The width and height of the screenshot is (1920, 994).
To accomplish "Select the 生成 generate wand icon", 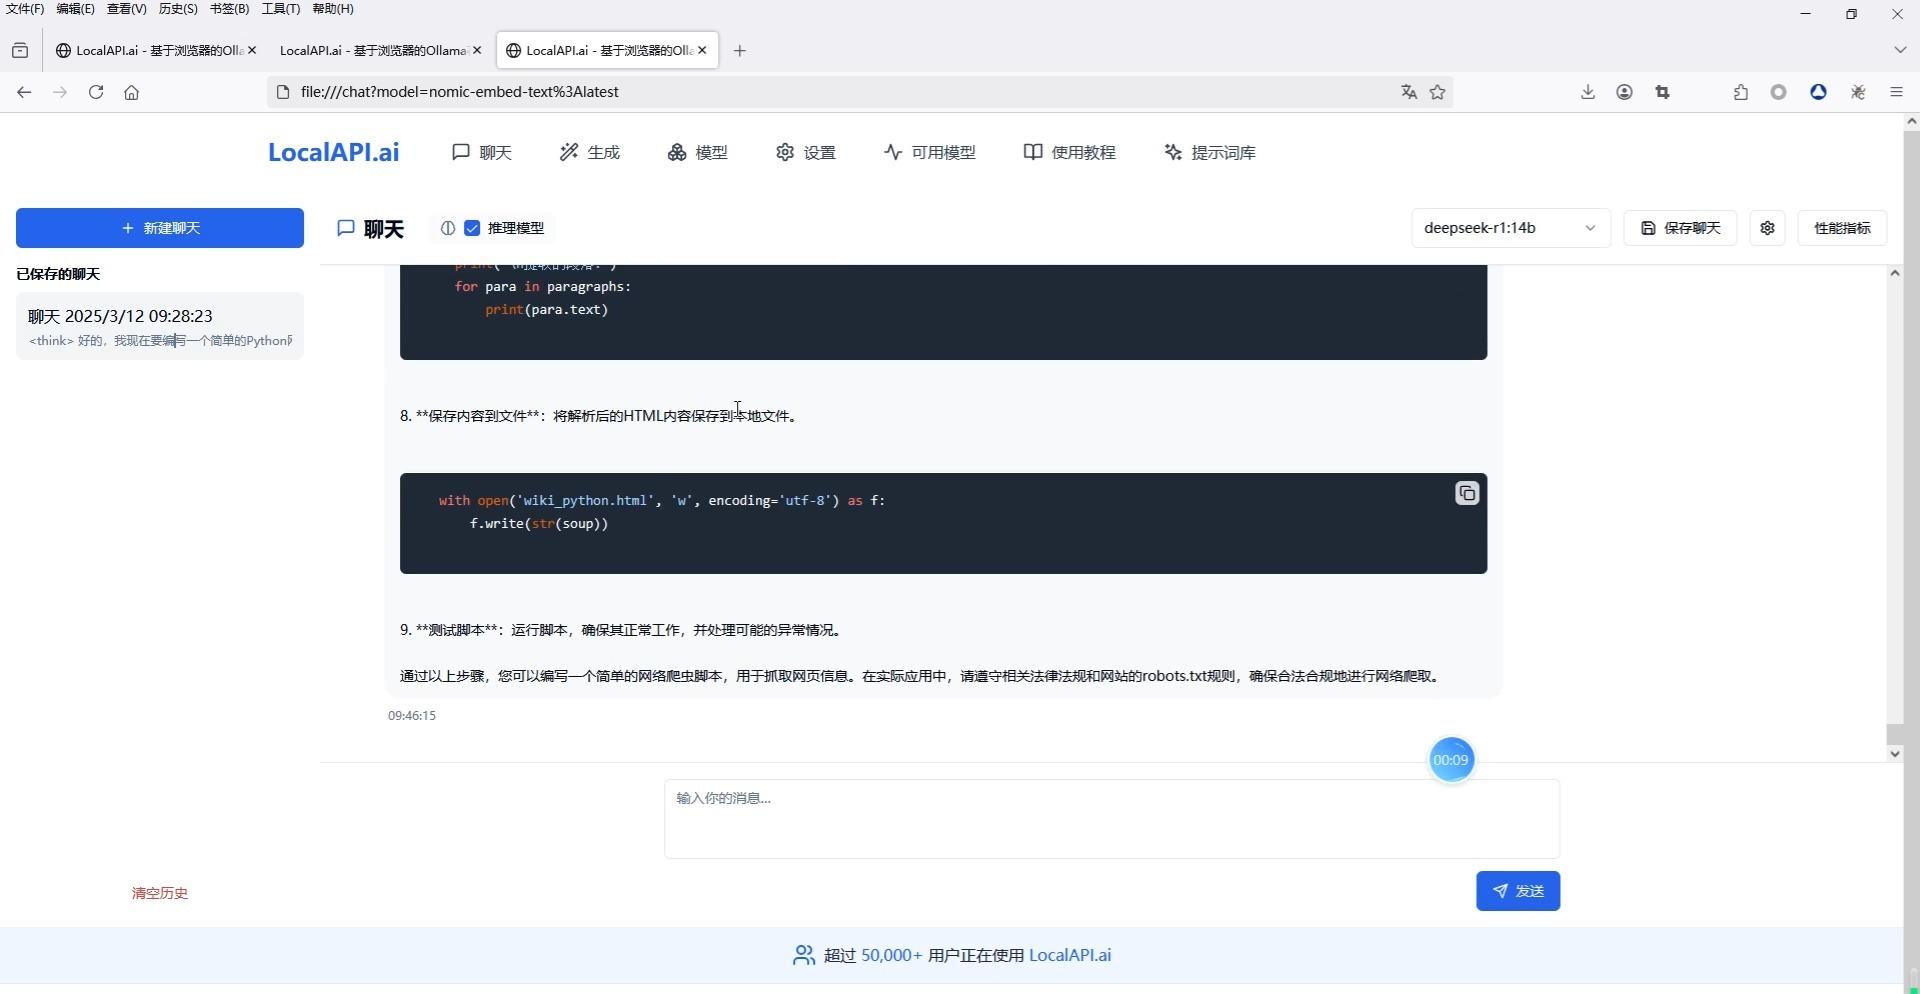I will pyautogui.click(x=568, y=152).
